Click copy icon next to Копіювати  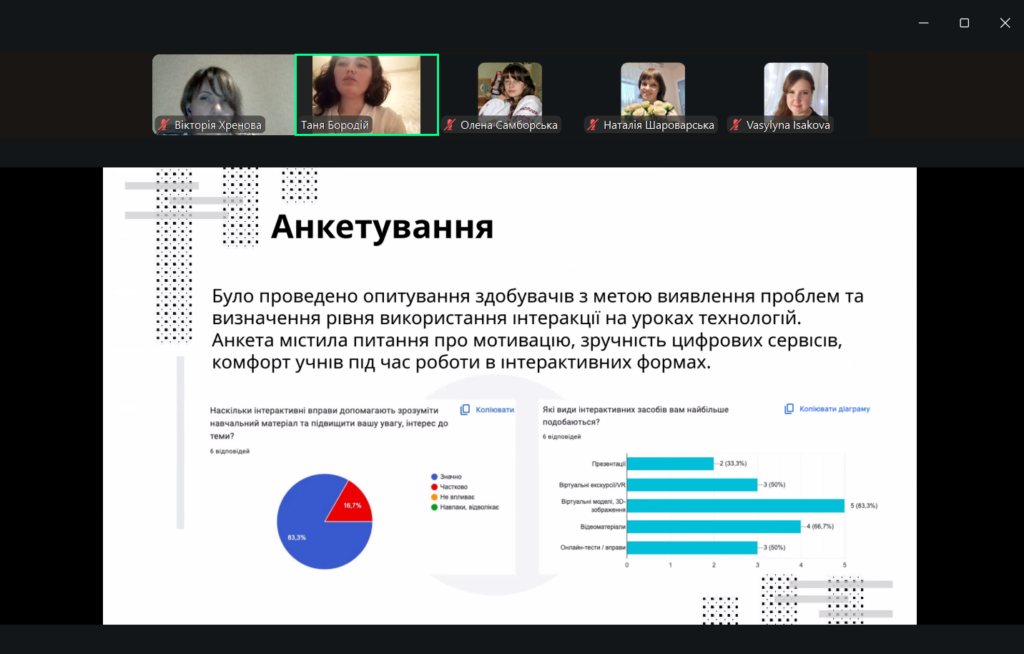point(465,410)
